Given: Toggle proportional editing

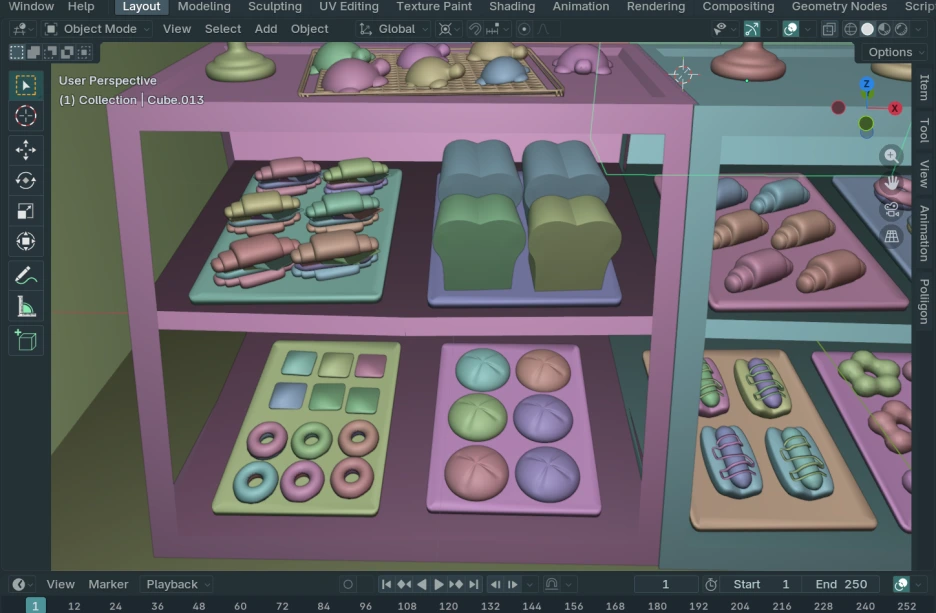Looking at the screenshot, I should (x=524, y=29).
